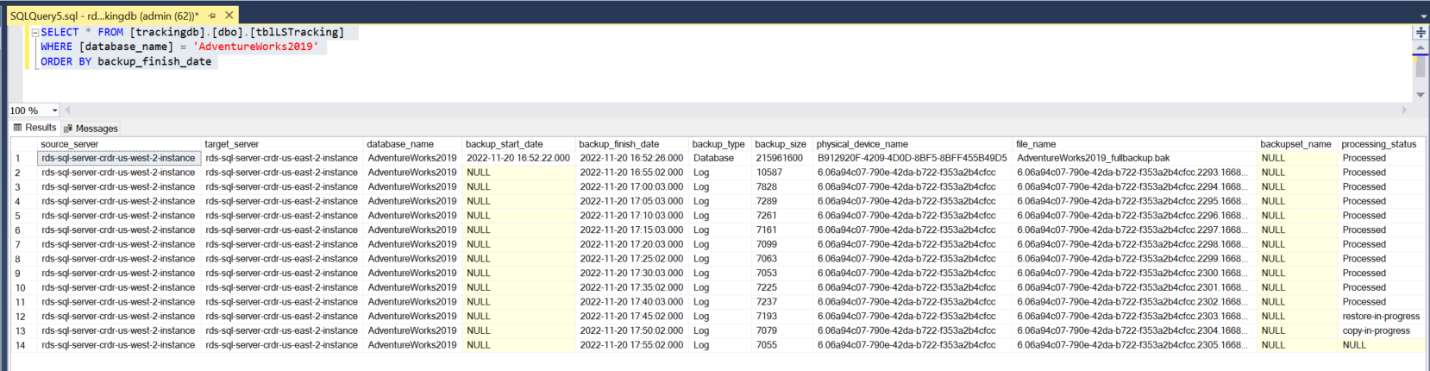
Task: Click the processing_status column header
Action: pyautogui.click(x=1381, y=144)
